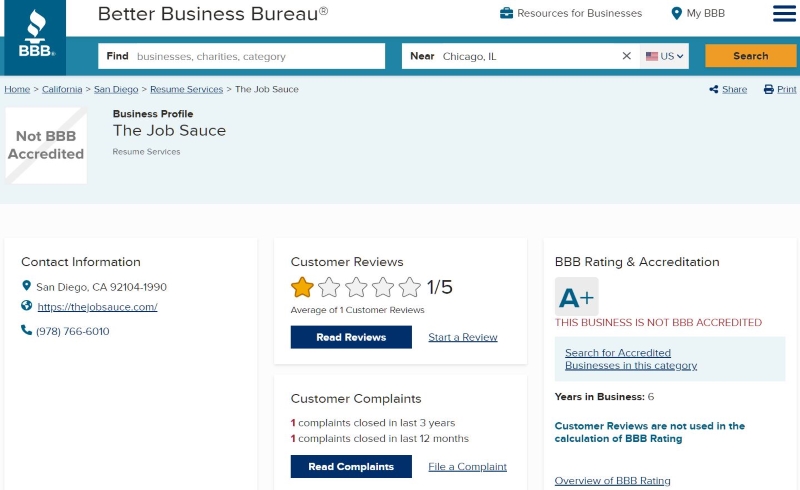Click San Diego, CA 92104-1990 address

(x=102, y=287)
